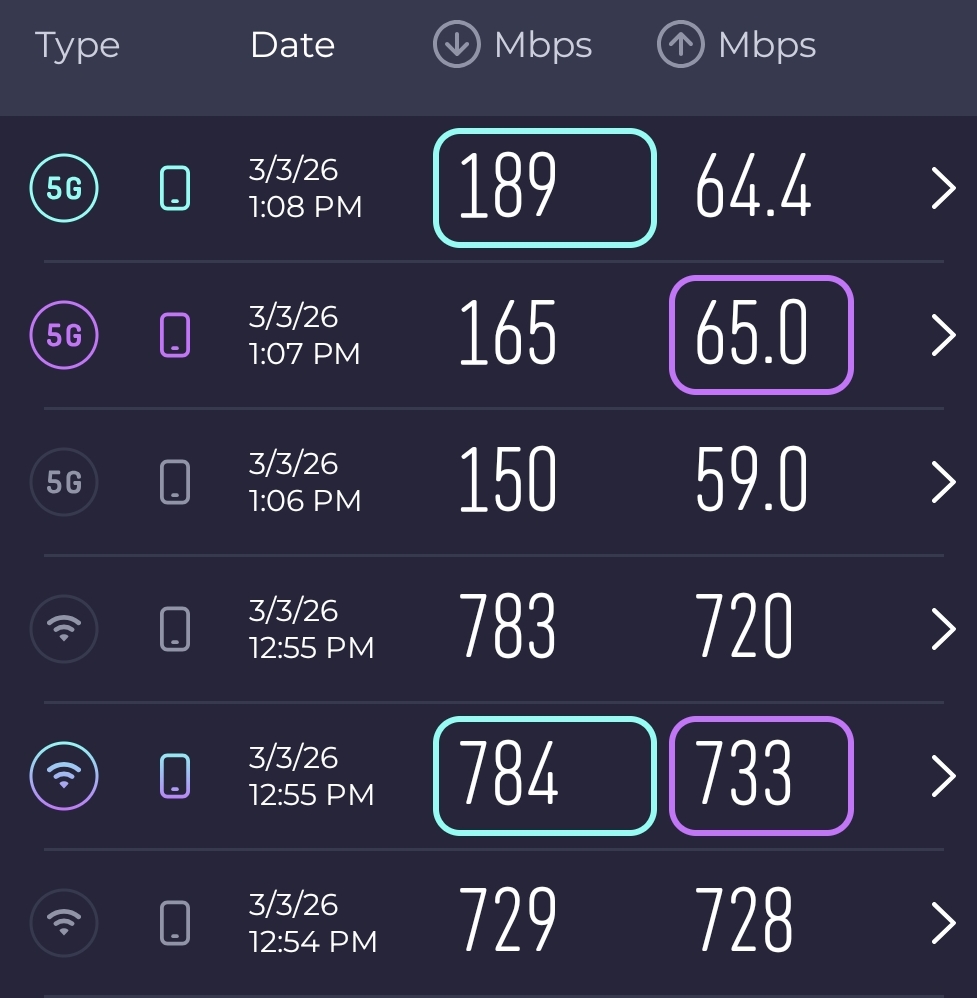Screen dimensions: 977x998
Task: Open the chevron for the 1:06 PM result
Action: [943, 482]
